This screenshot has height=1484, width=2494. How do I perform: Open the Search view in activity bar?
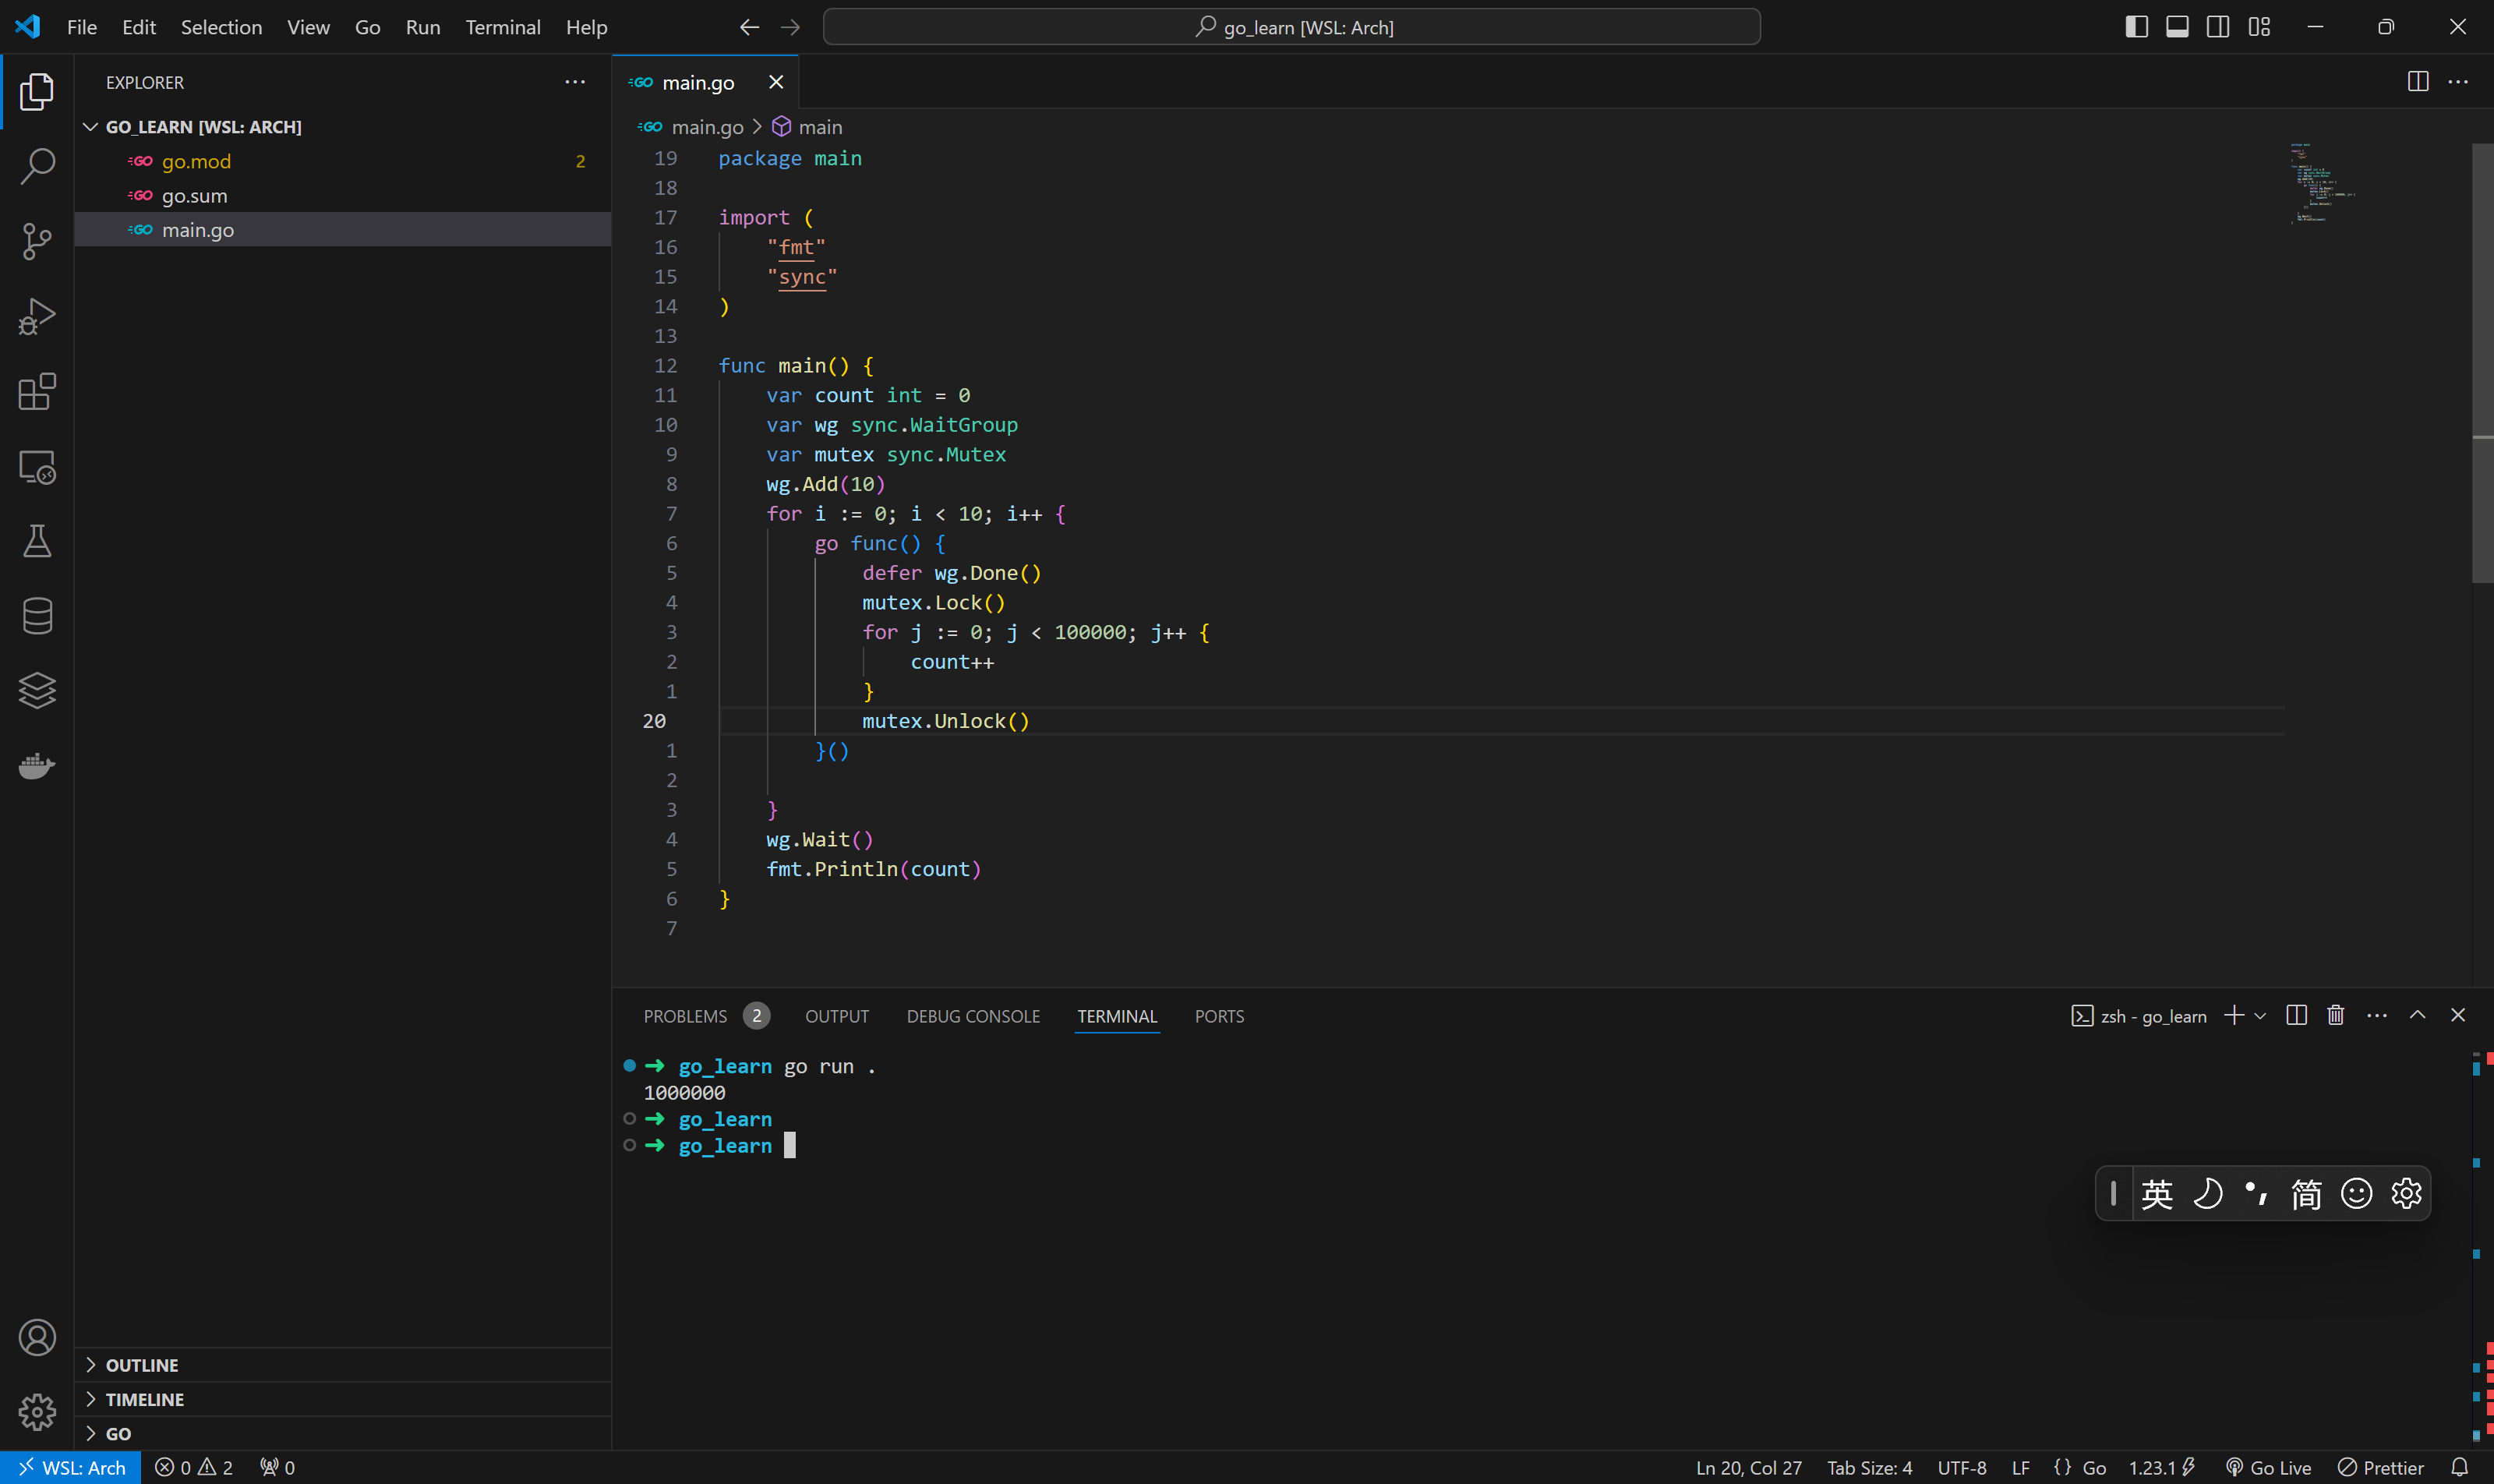tap(37, 166)
